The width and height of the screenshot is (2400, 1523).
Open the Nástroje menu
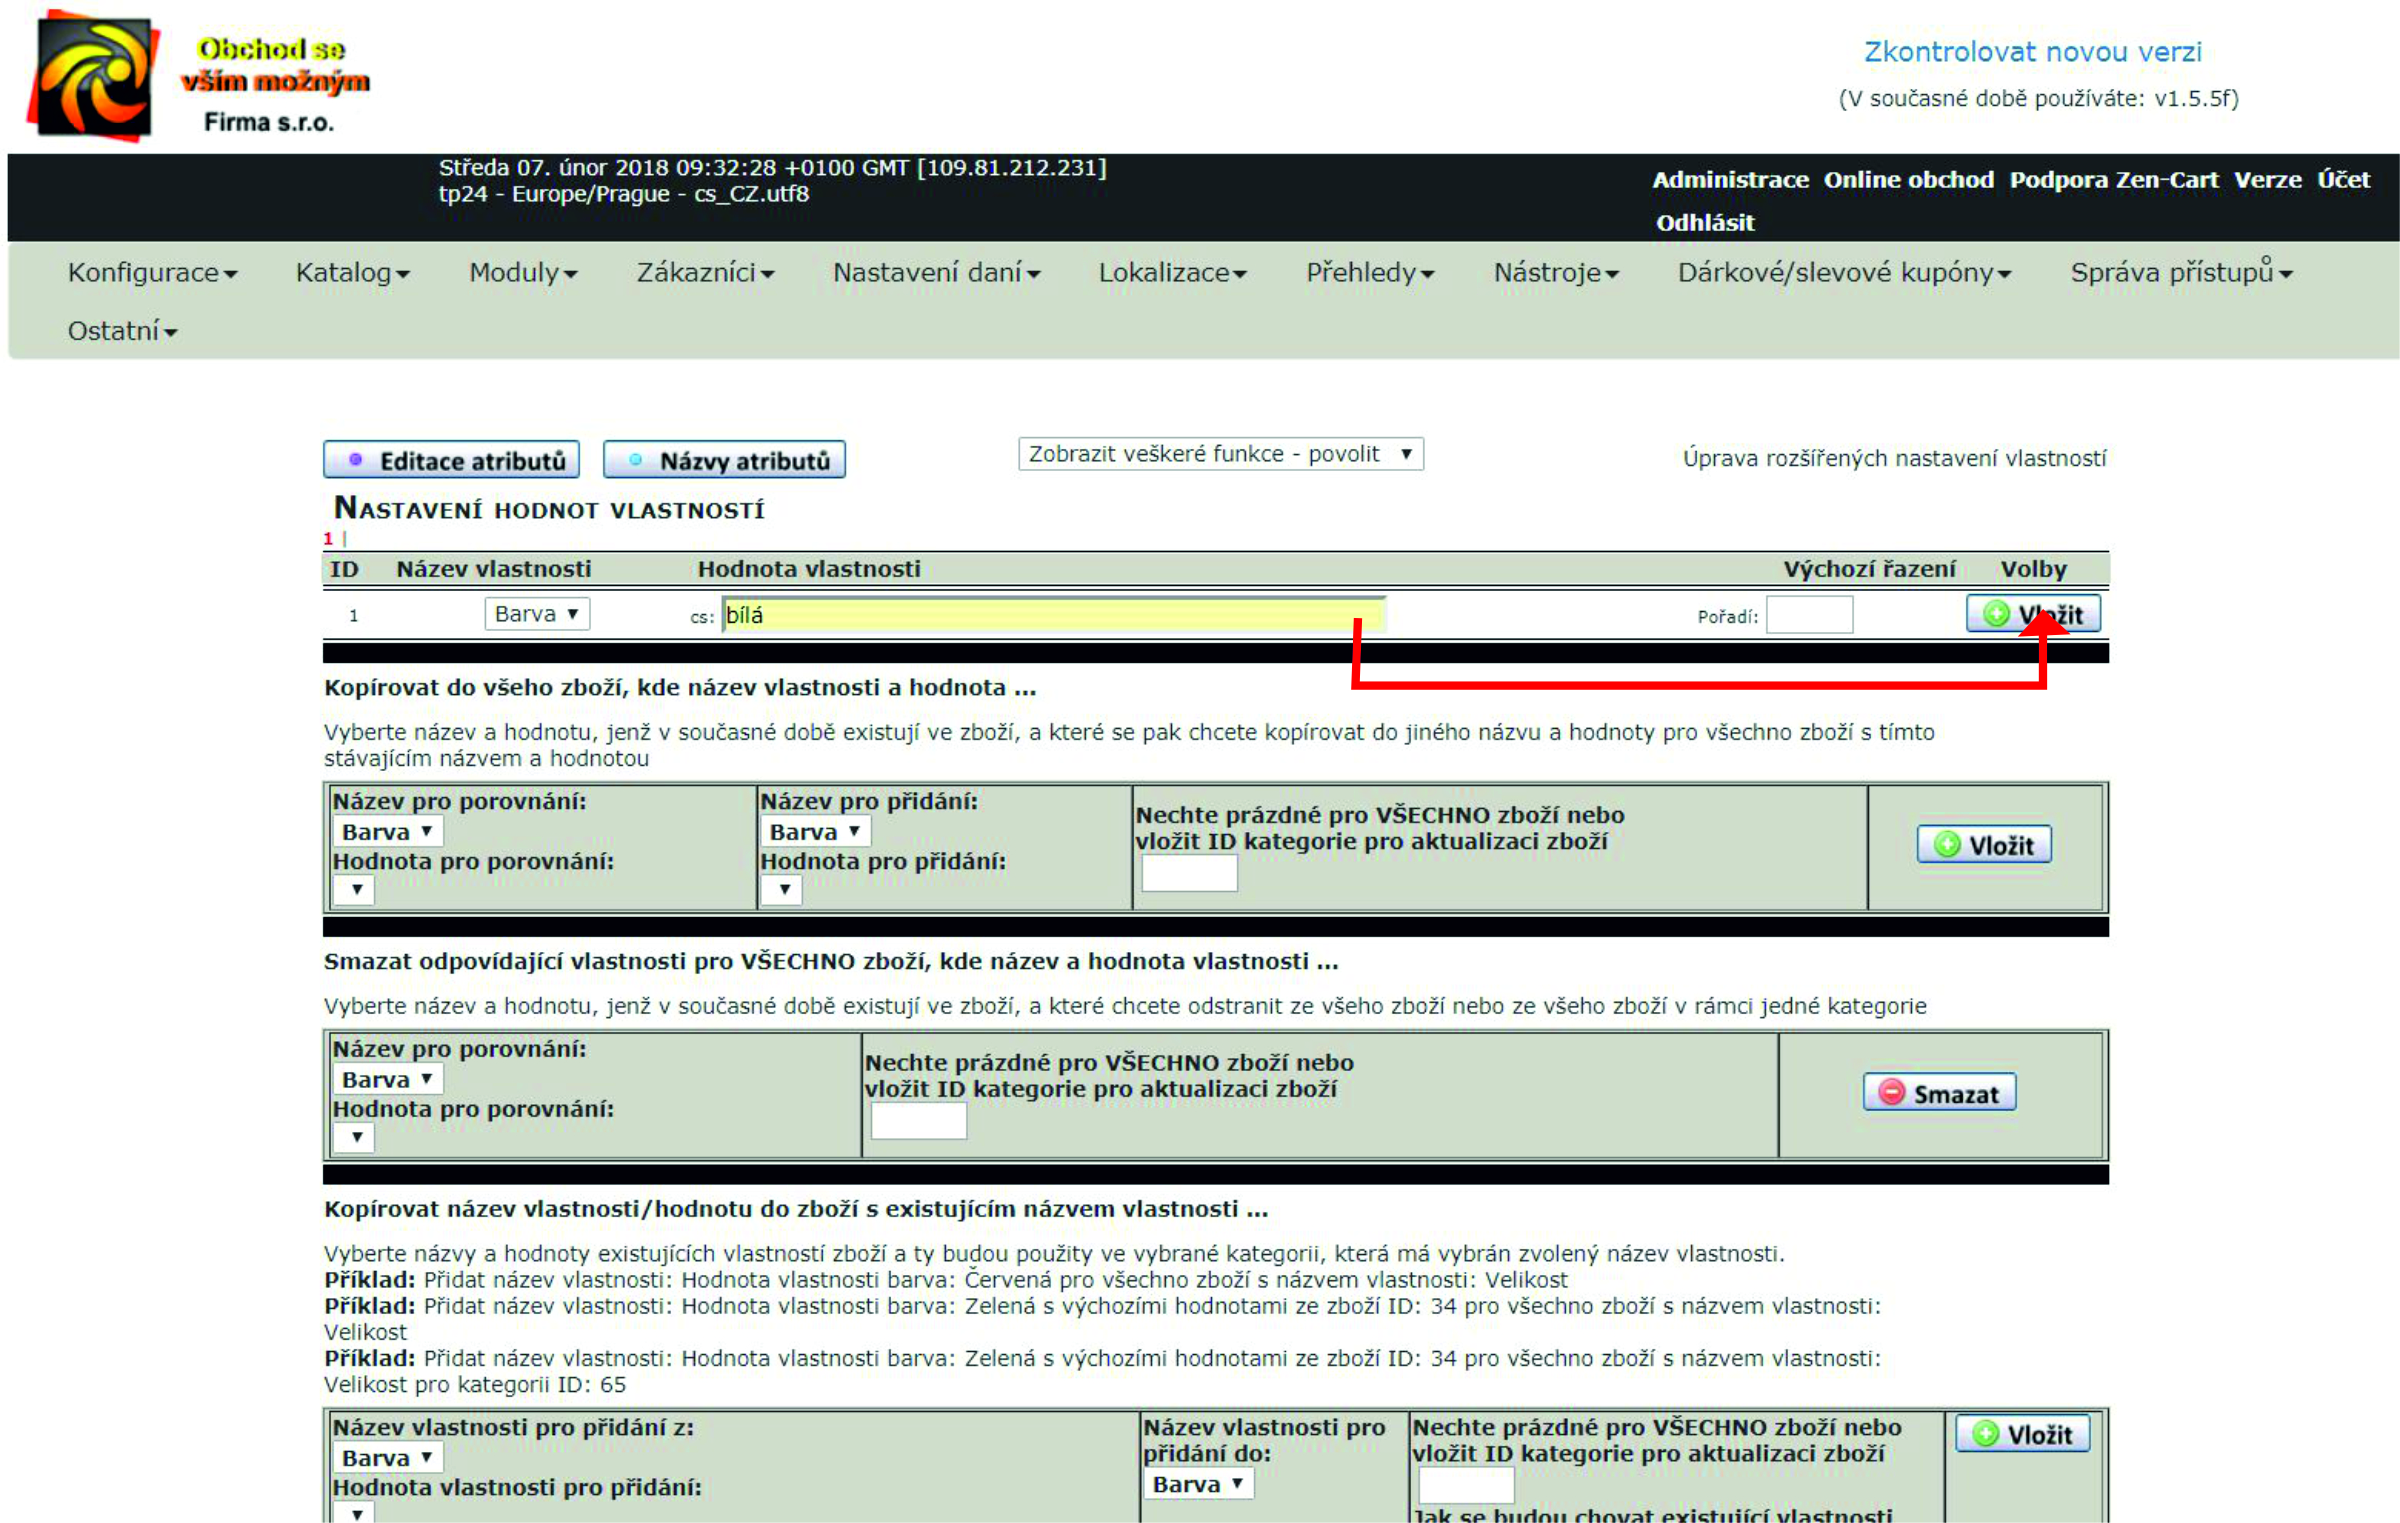click(1555, 273)
